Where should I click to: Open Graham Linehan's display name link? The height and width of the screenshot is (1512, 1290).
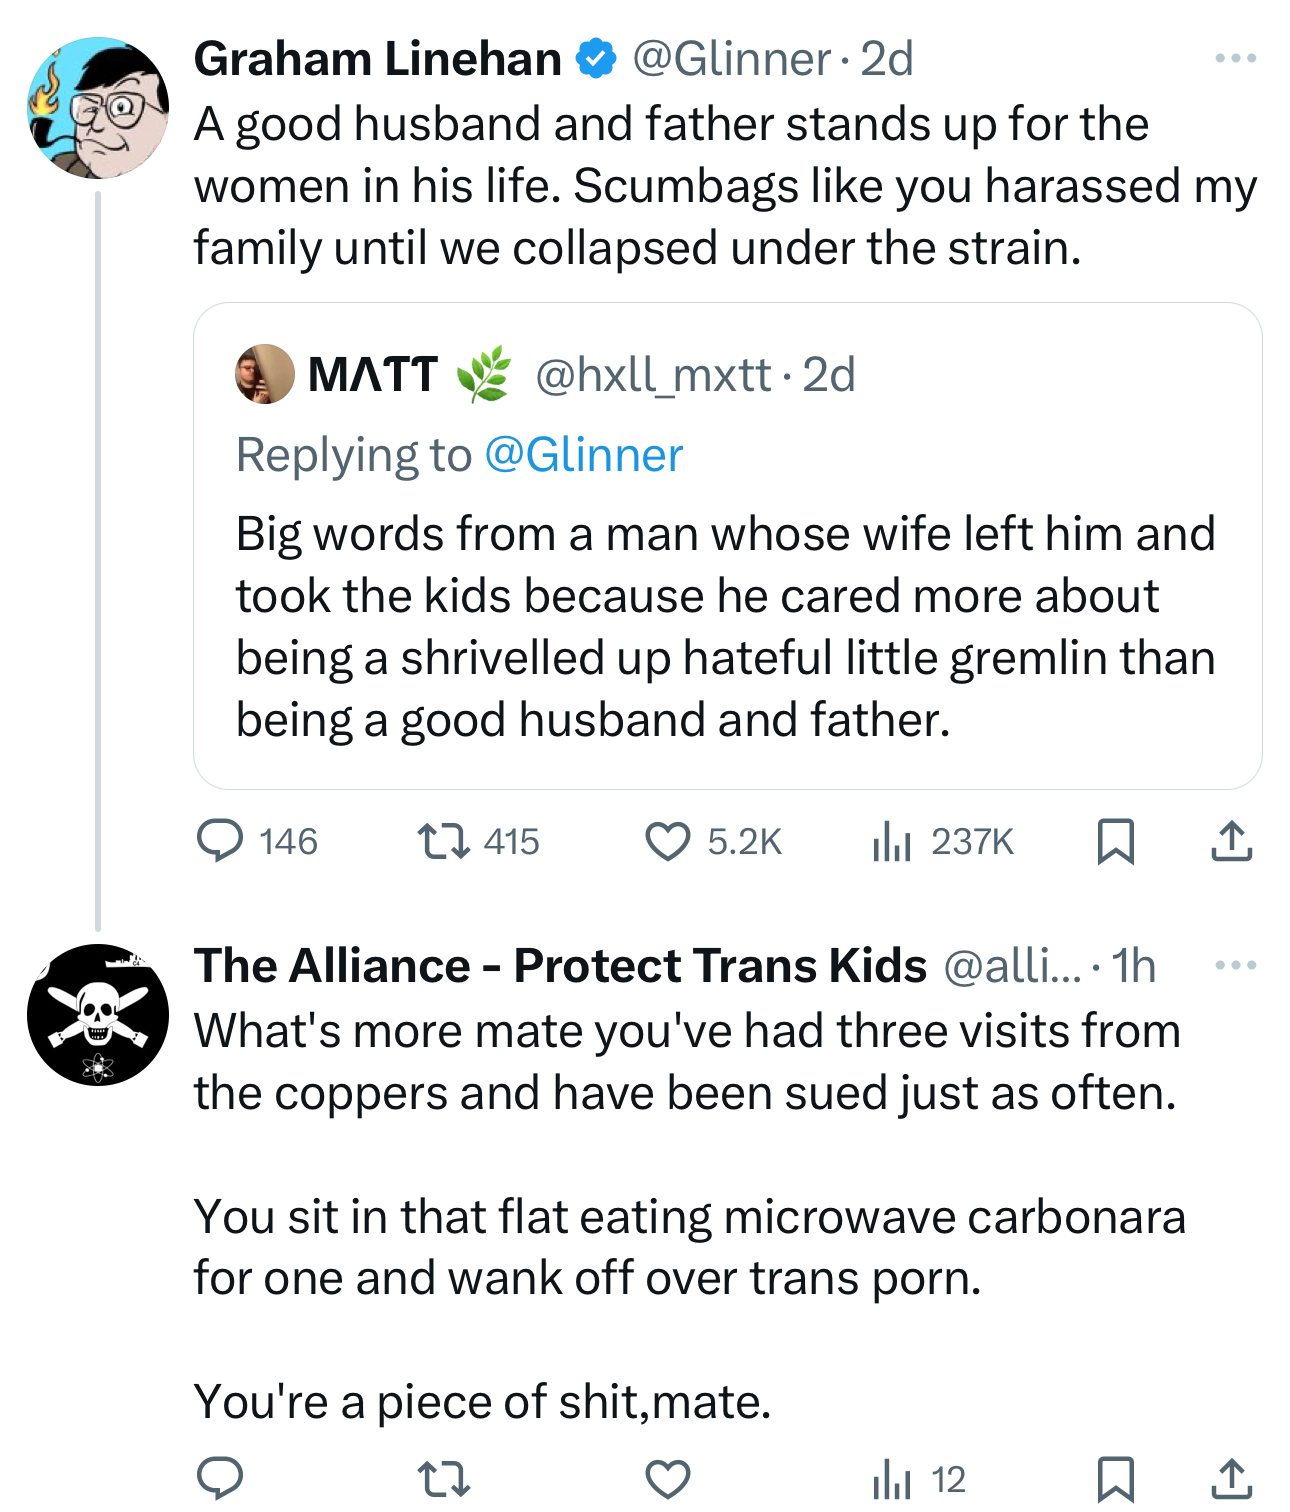click(x=377, y=59)
